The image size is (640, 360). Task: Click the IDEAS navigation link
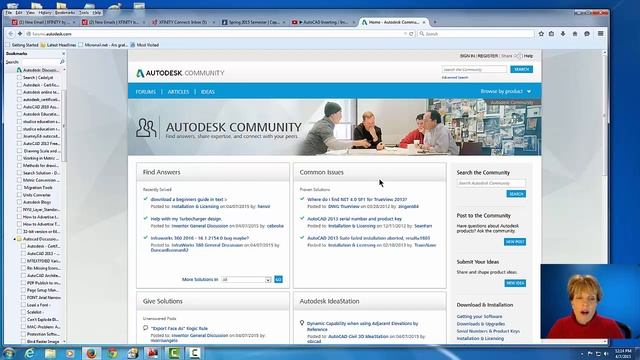[208, 92]
